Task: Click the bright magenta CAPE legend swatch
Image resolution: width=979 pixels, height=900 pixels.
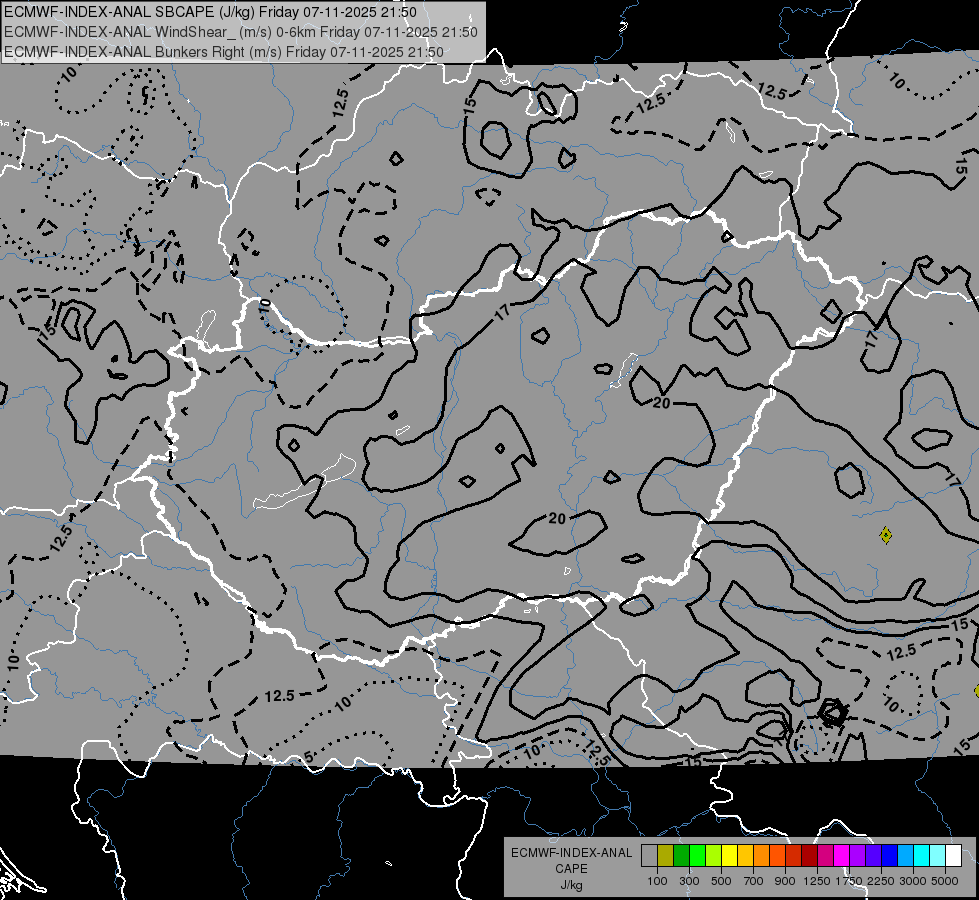Action: pos(842,856)
